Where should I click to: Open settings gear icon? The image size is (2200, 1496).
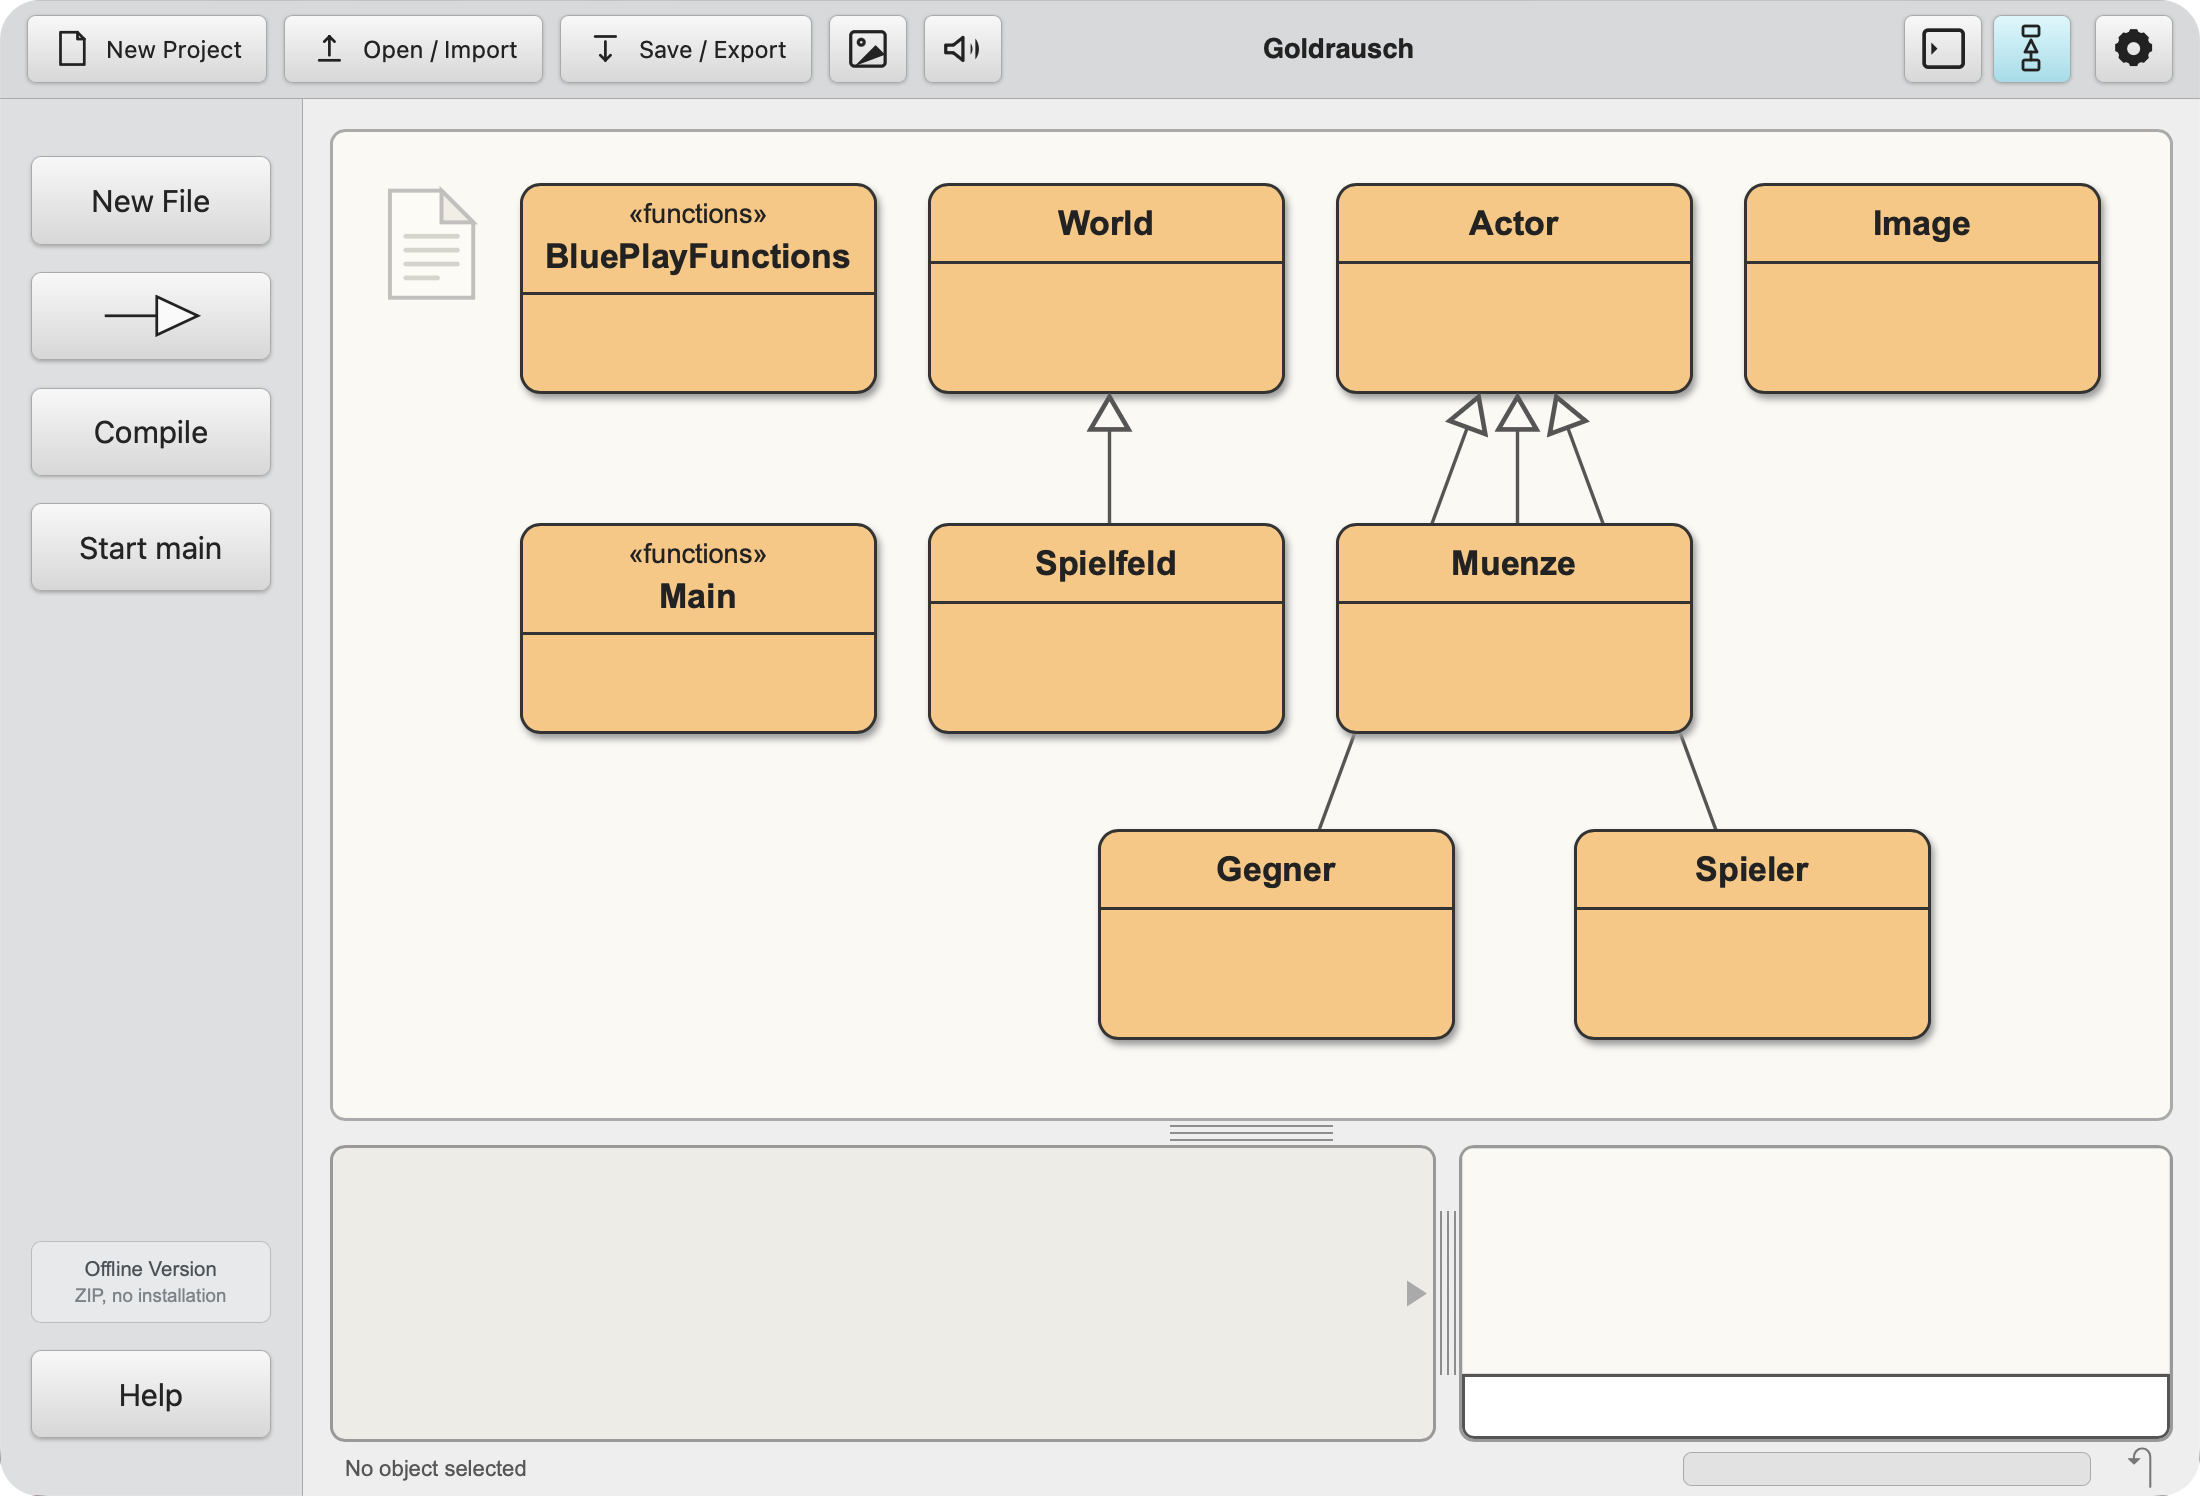pyautogui.click(x=2133, y=49)
